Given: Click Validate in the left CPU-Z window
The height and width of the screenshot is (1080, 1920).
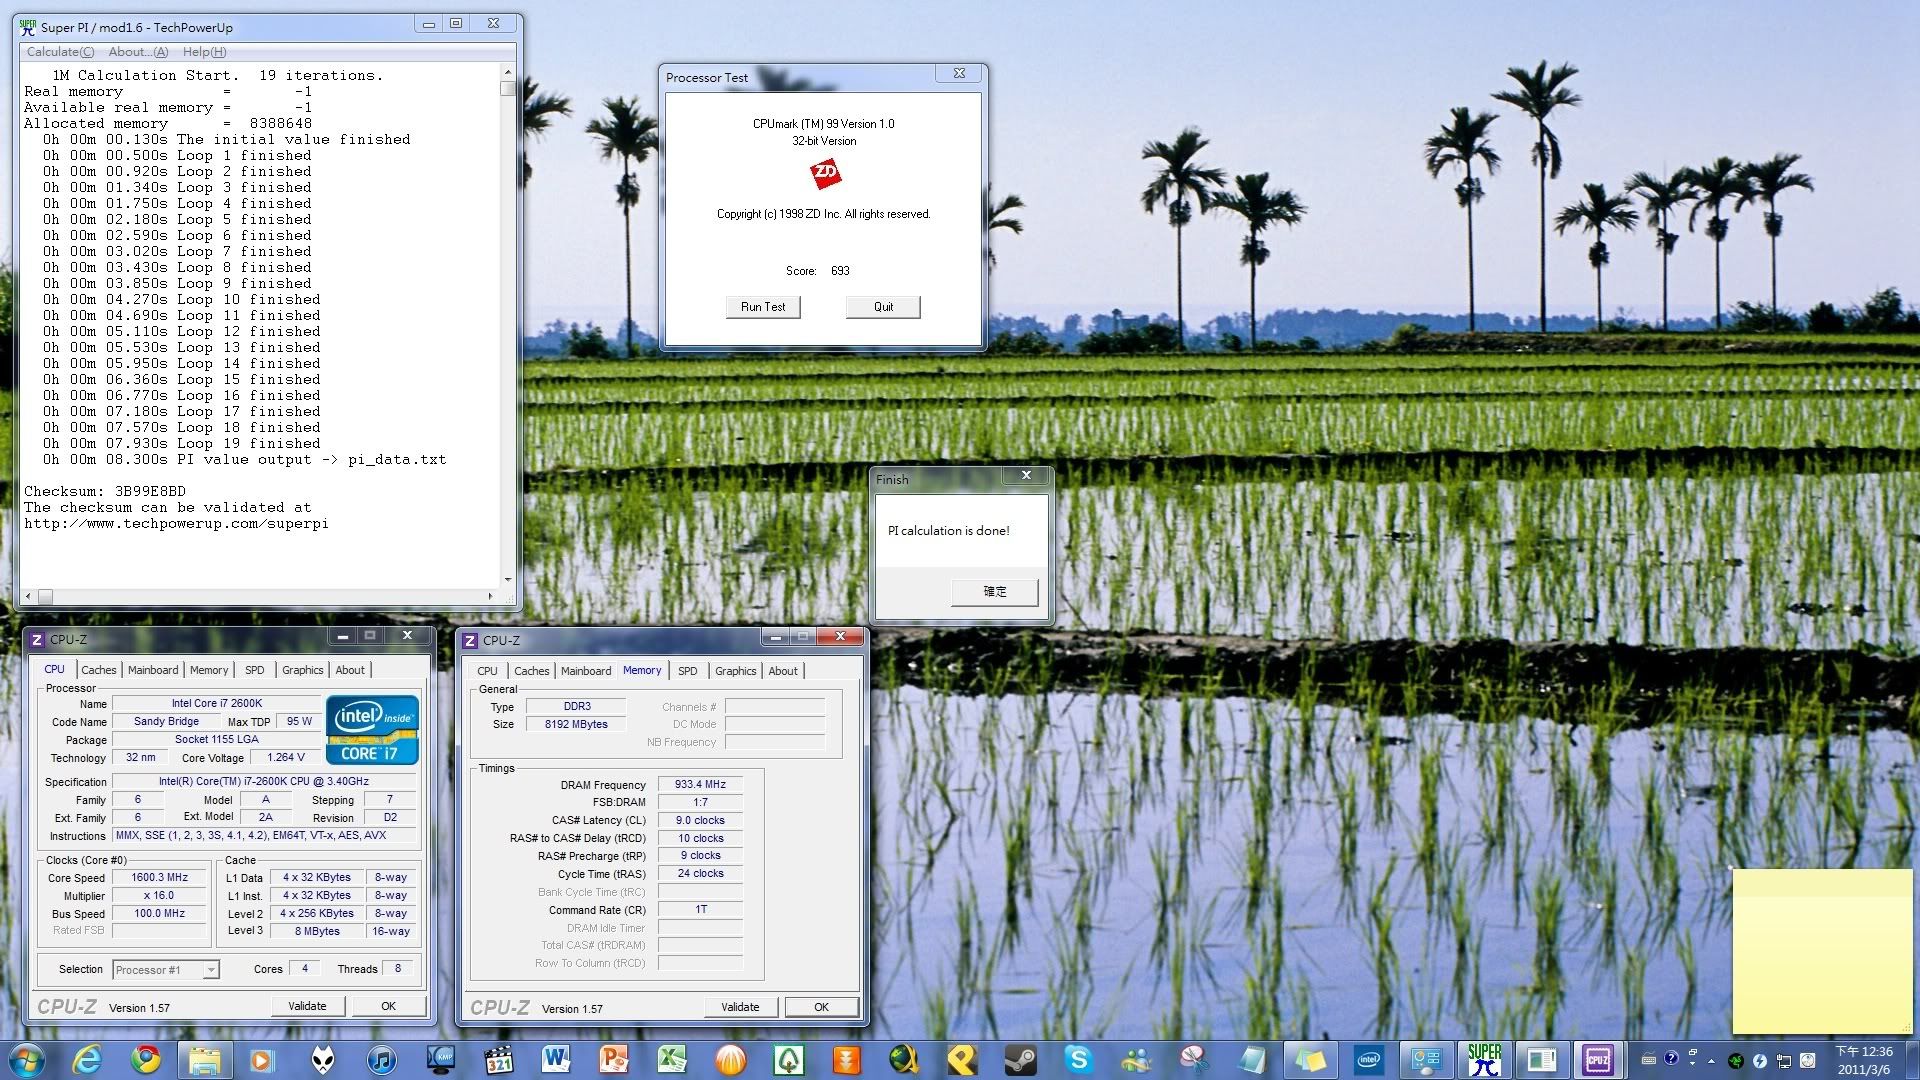Looking at the screenshot, I should point(307,1006).
